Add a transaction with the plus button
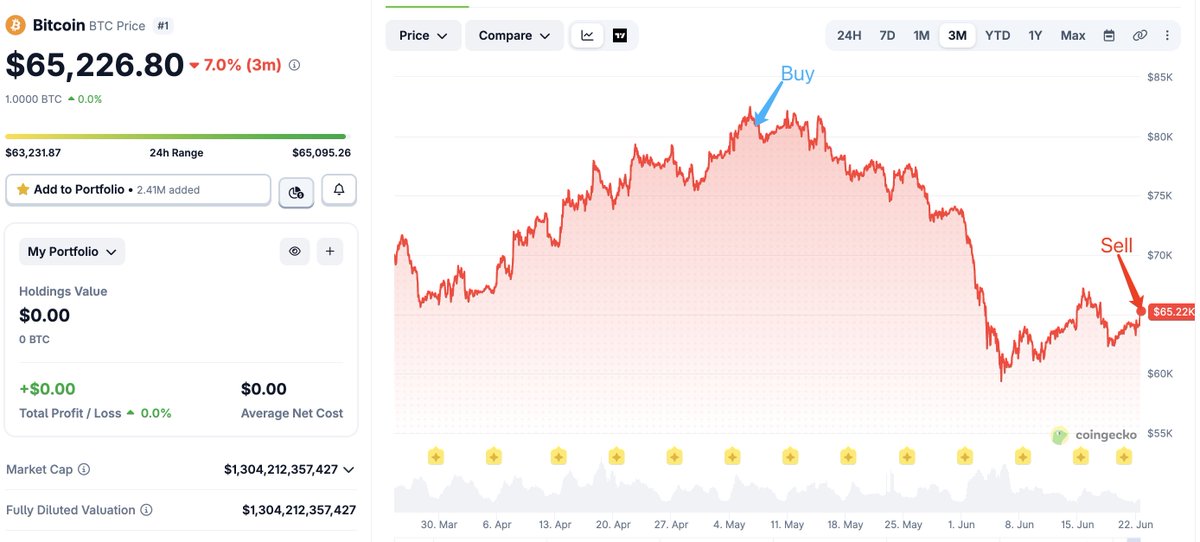 [330, 252]
